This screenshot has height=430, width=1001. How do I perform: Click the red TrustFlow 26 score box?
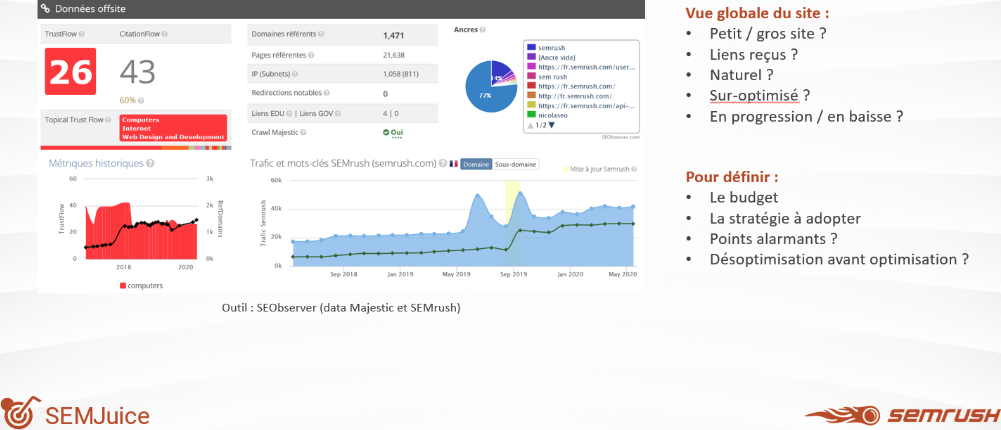point(70,73)
